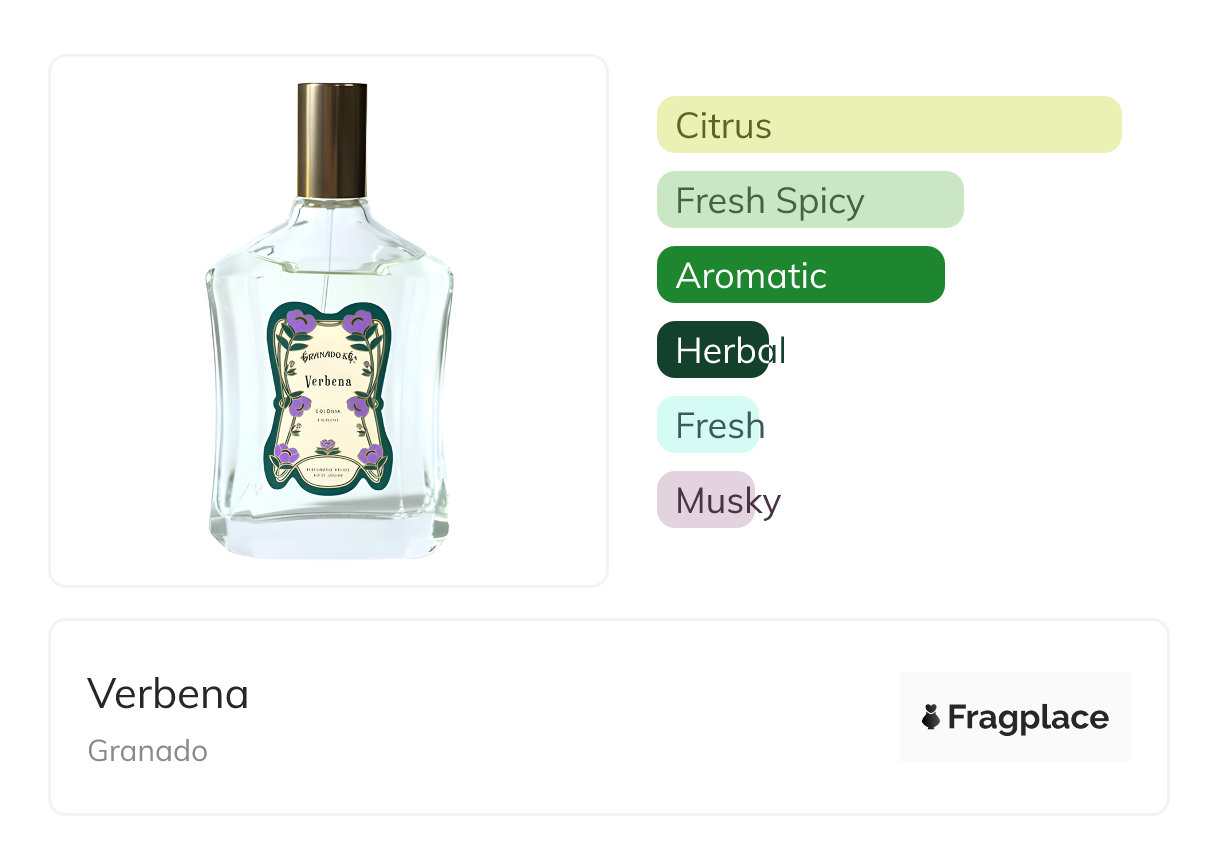Open the Granado brand link
The image size is (1218, 864).
148,751
